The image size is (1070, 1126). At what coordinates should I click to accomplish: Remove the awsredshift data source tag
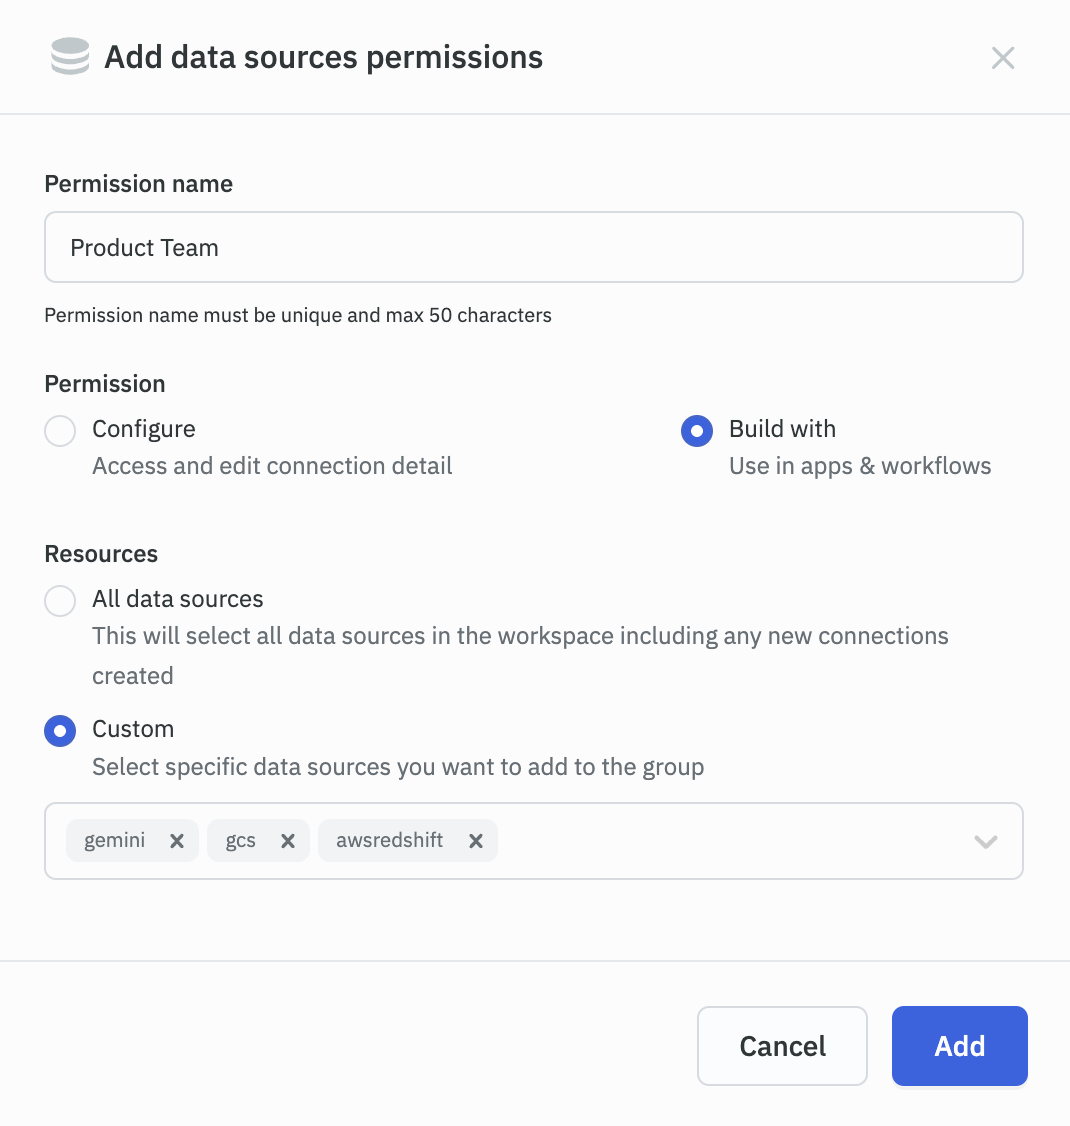476,840
